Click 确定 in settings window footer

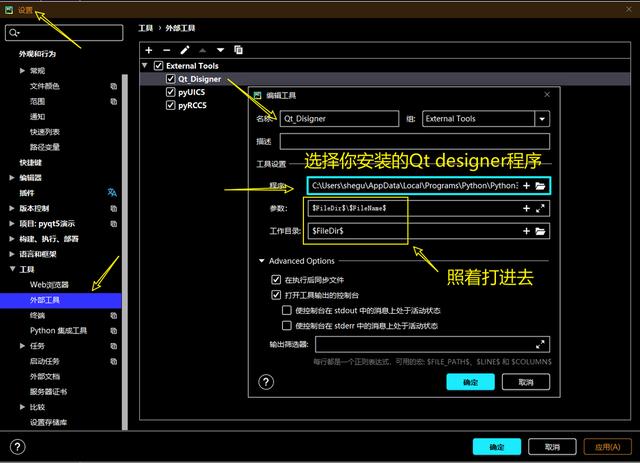pyautogui.click(x=497, y=447)
